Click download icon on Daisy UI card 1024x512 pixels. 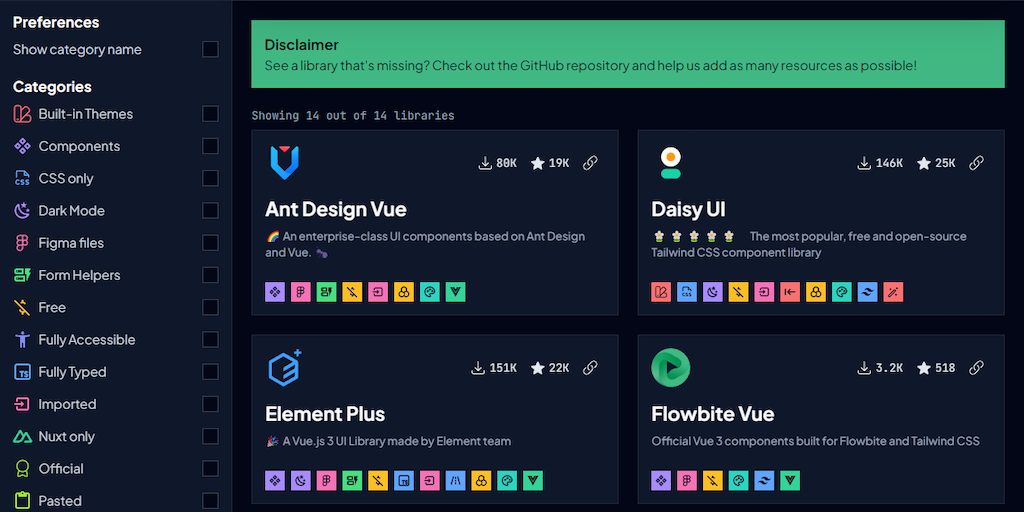tap(864, 163)
